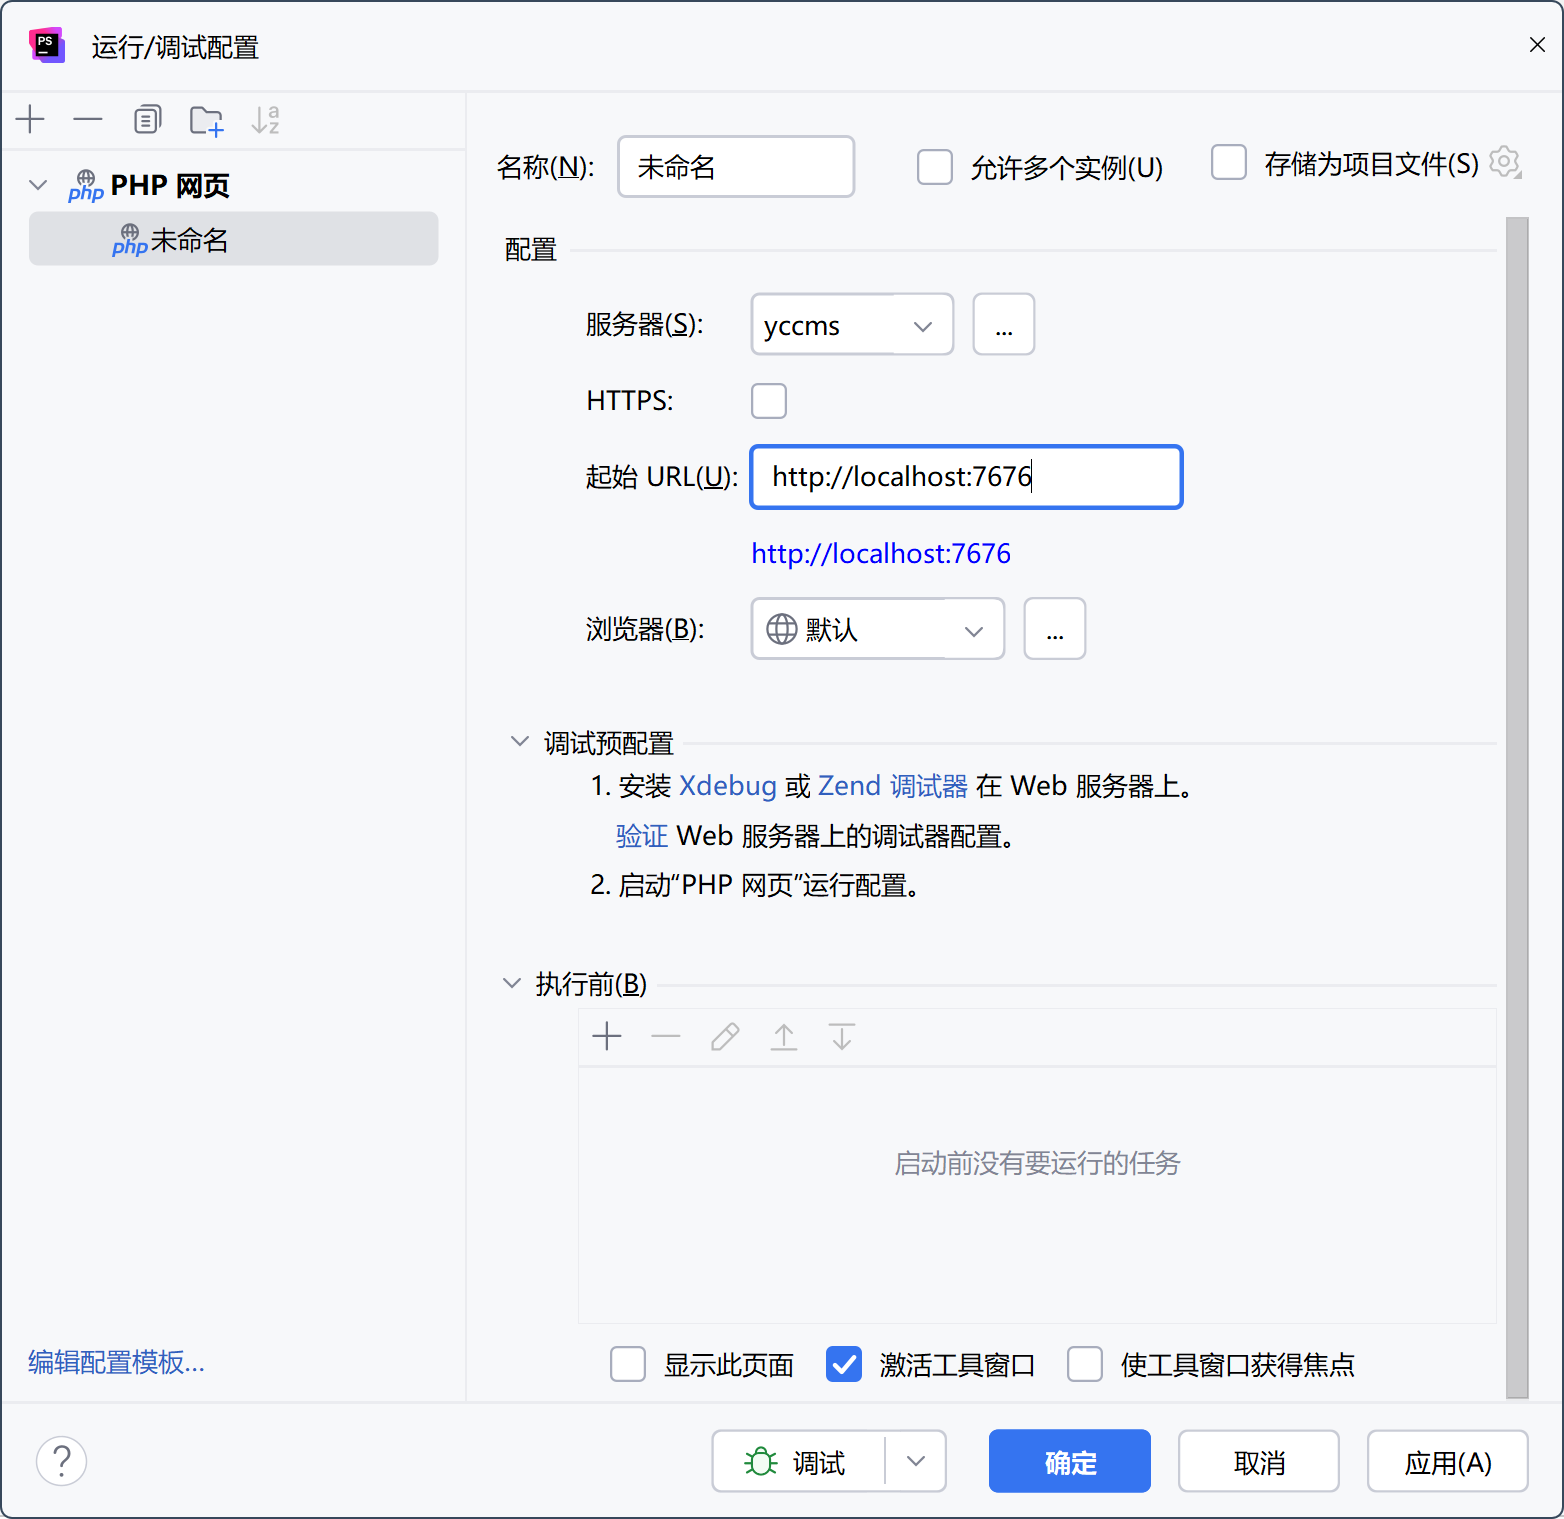
Task: Open settings gear beside store as project file
Action: (x=1504, y=162)
